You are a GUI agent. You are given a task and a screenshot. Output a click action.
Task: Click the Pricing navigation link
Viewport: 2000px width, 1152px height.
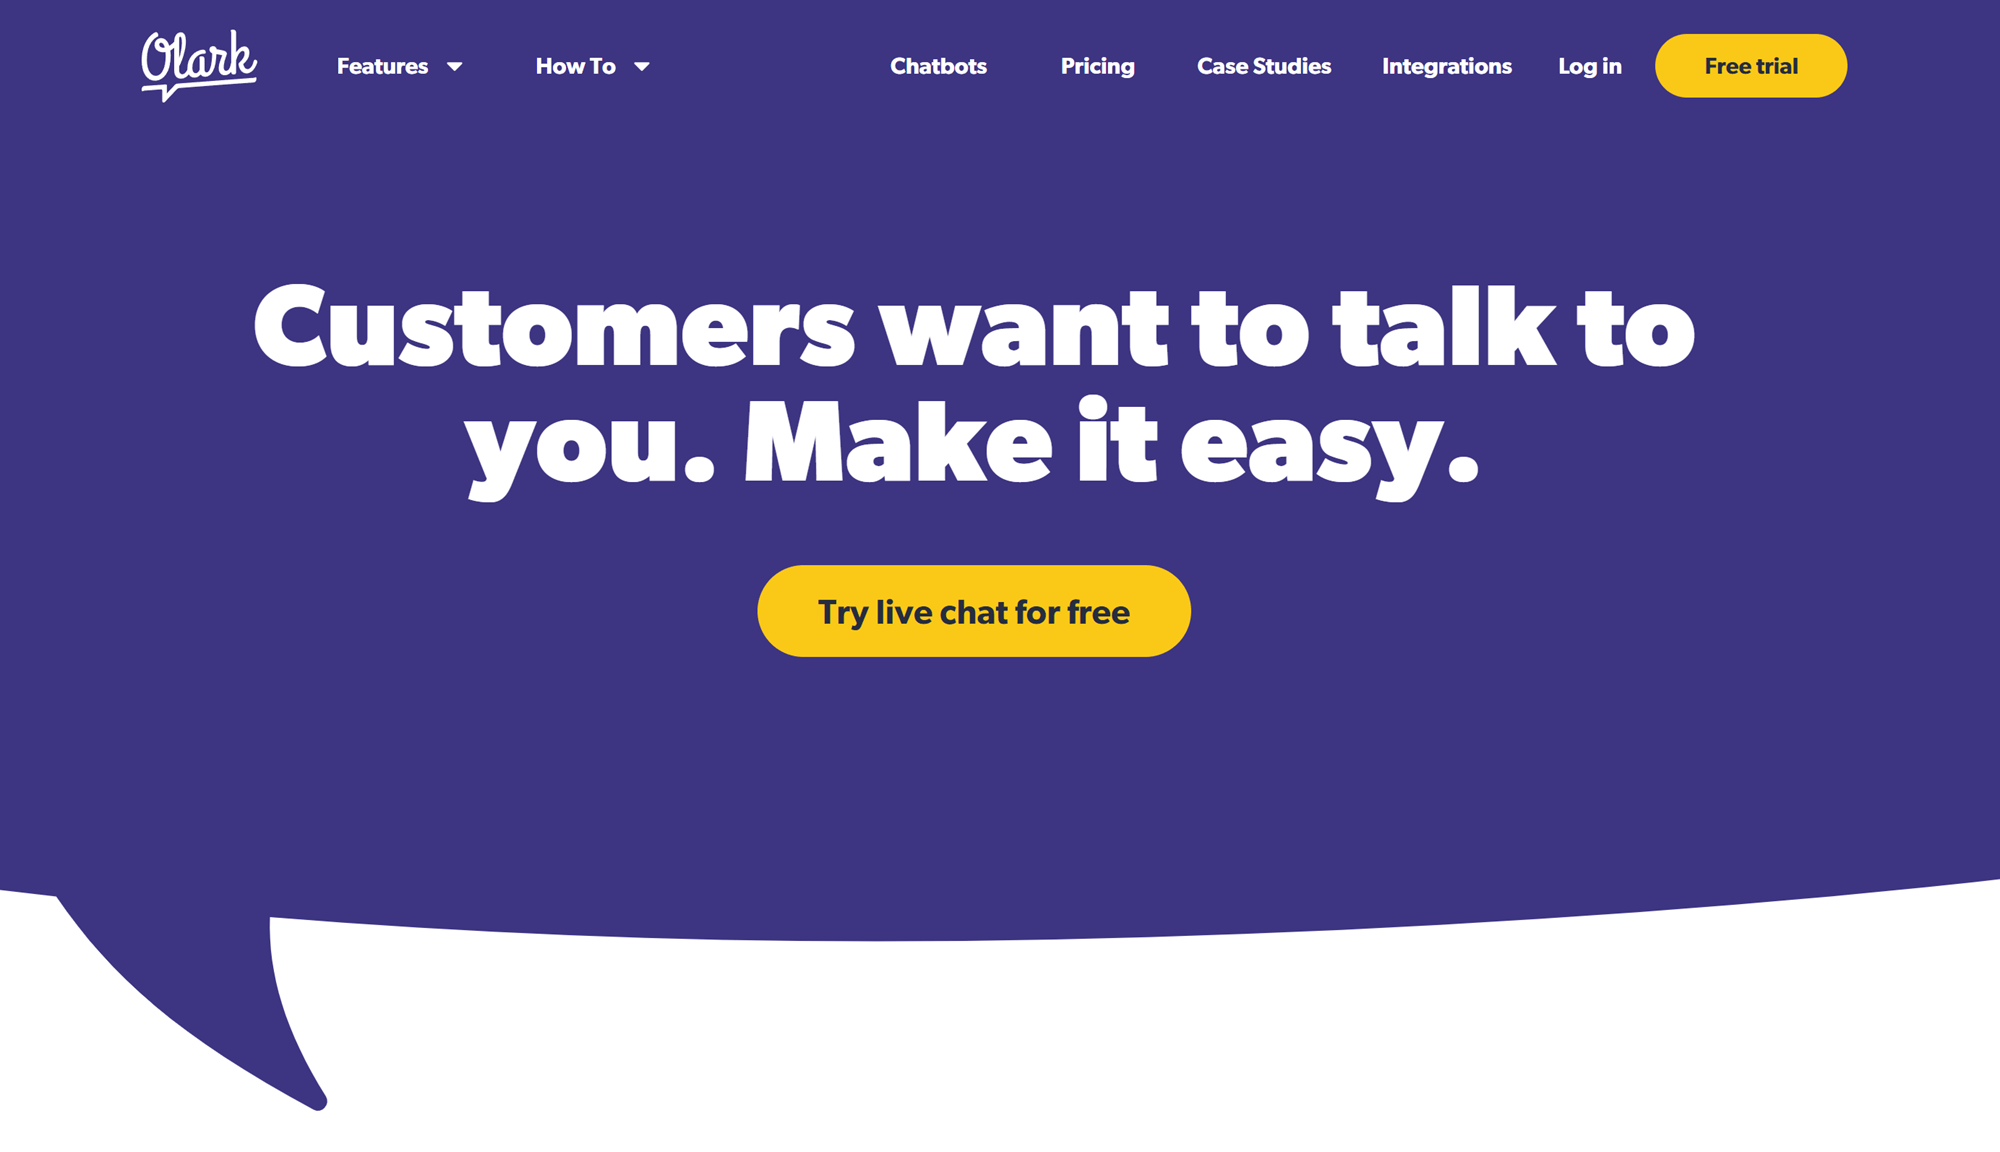[x=1098, y=65]
